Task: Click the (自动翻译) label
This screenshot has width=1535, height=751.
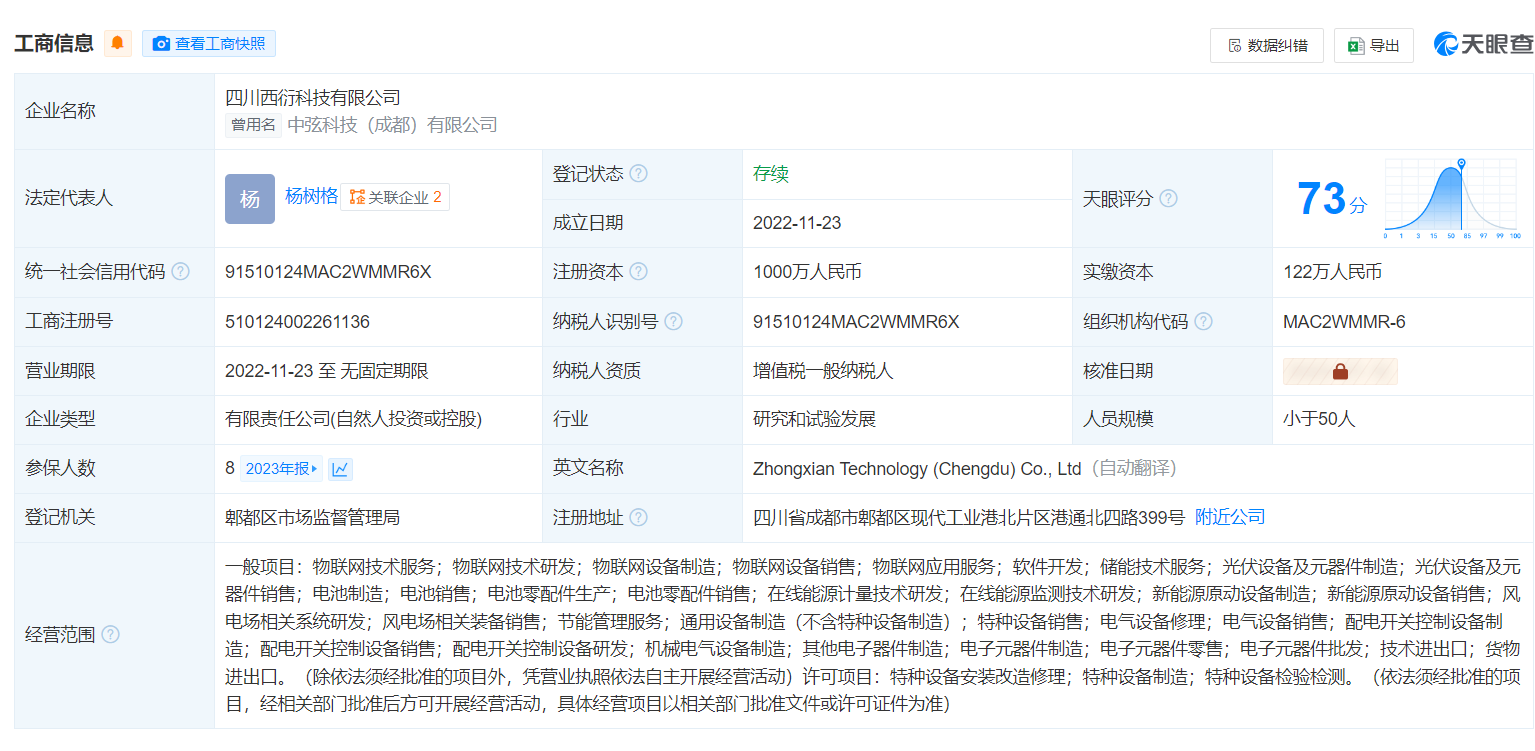Action: (1133, 468)
